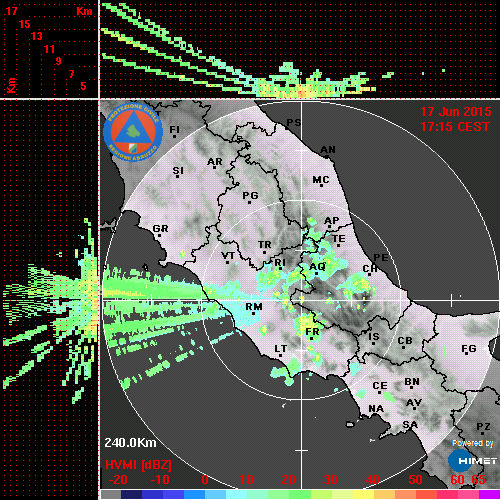Click the NA city label

coord(376,409)
